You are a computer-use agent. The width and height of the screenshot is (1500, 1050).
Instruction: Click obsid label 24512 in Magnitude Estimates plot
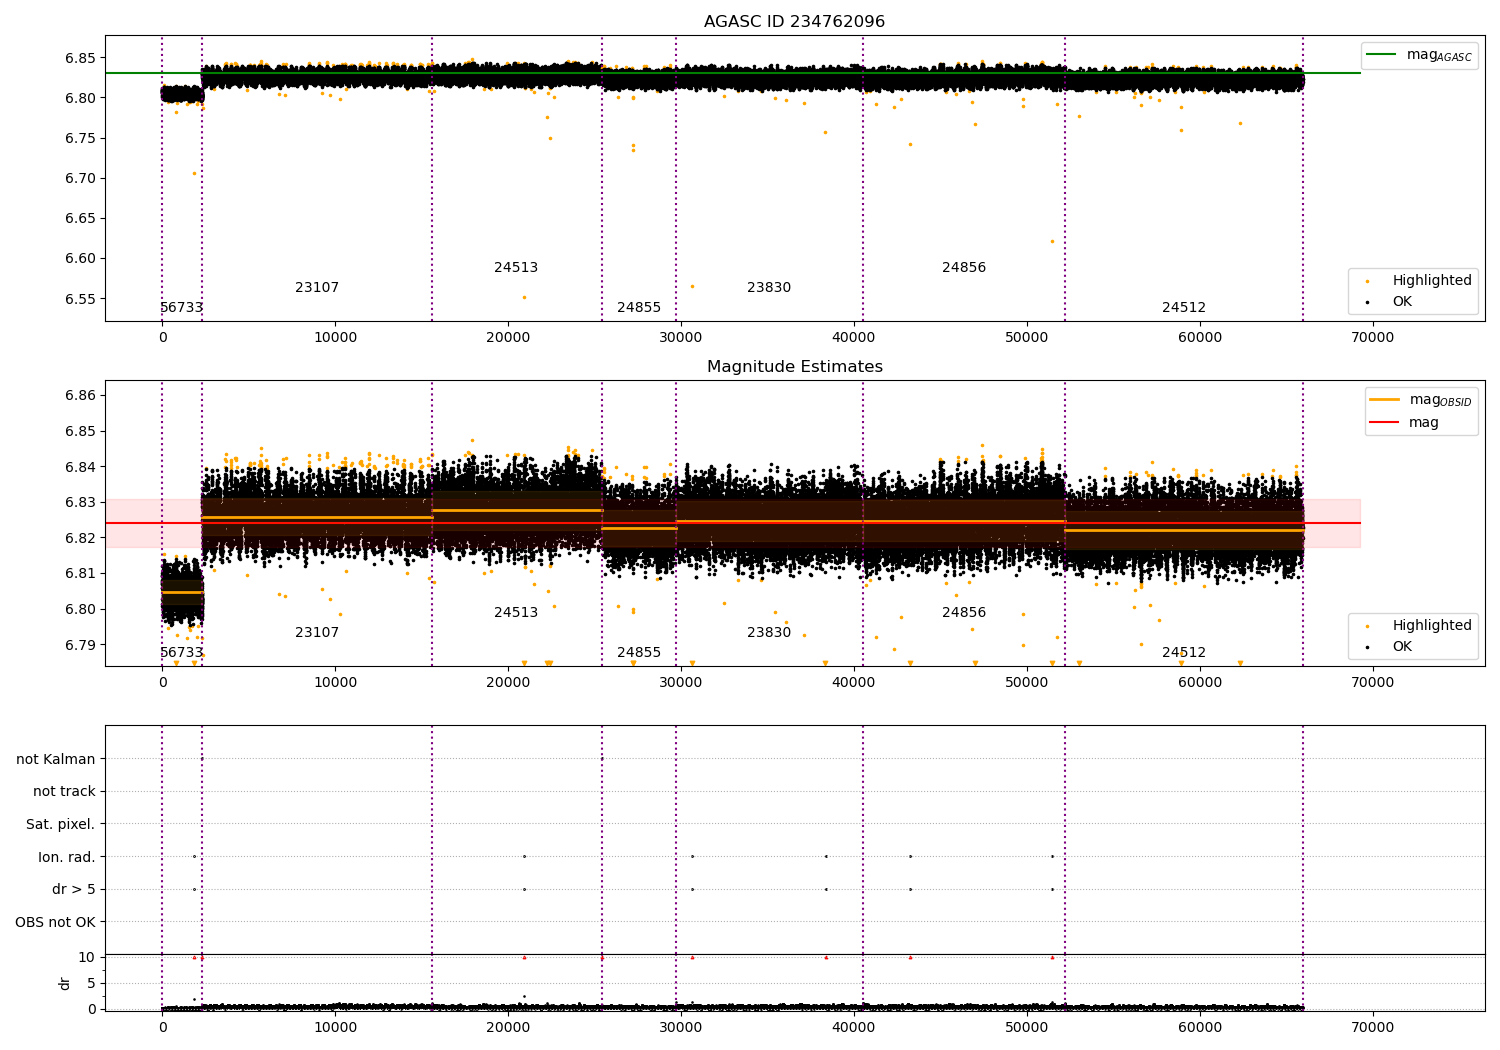pyautogui.click(x=1184, y=653)
